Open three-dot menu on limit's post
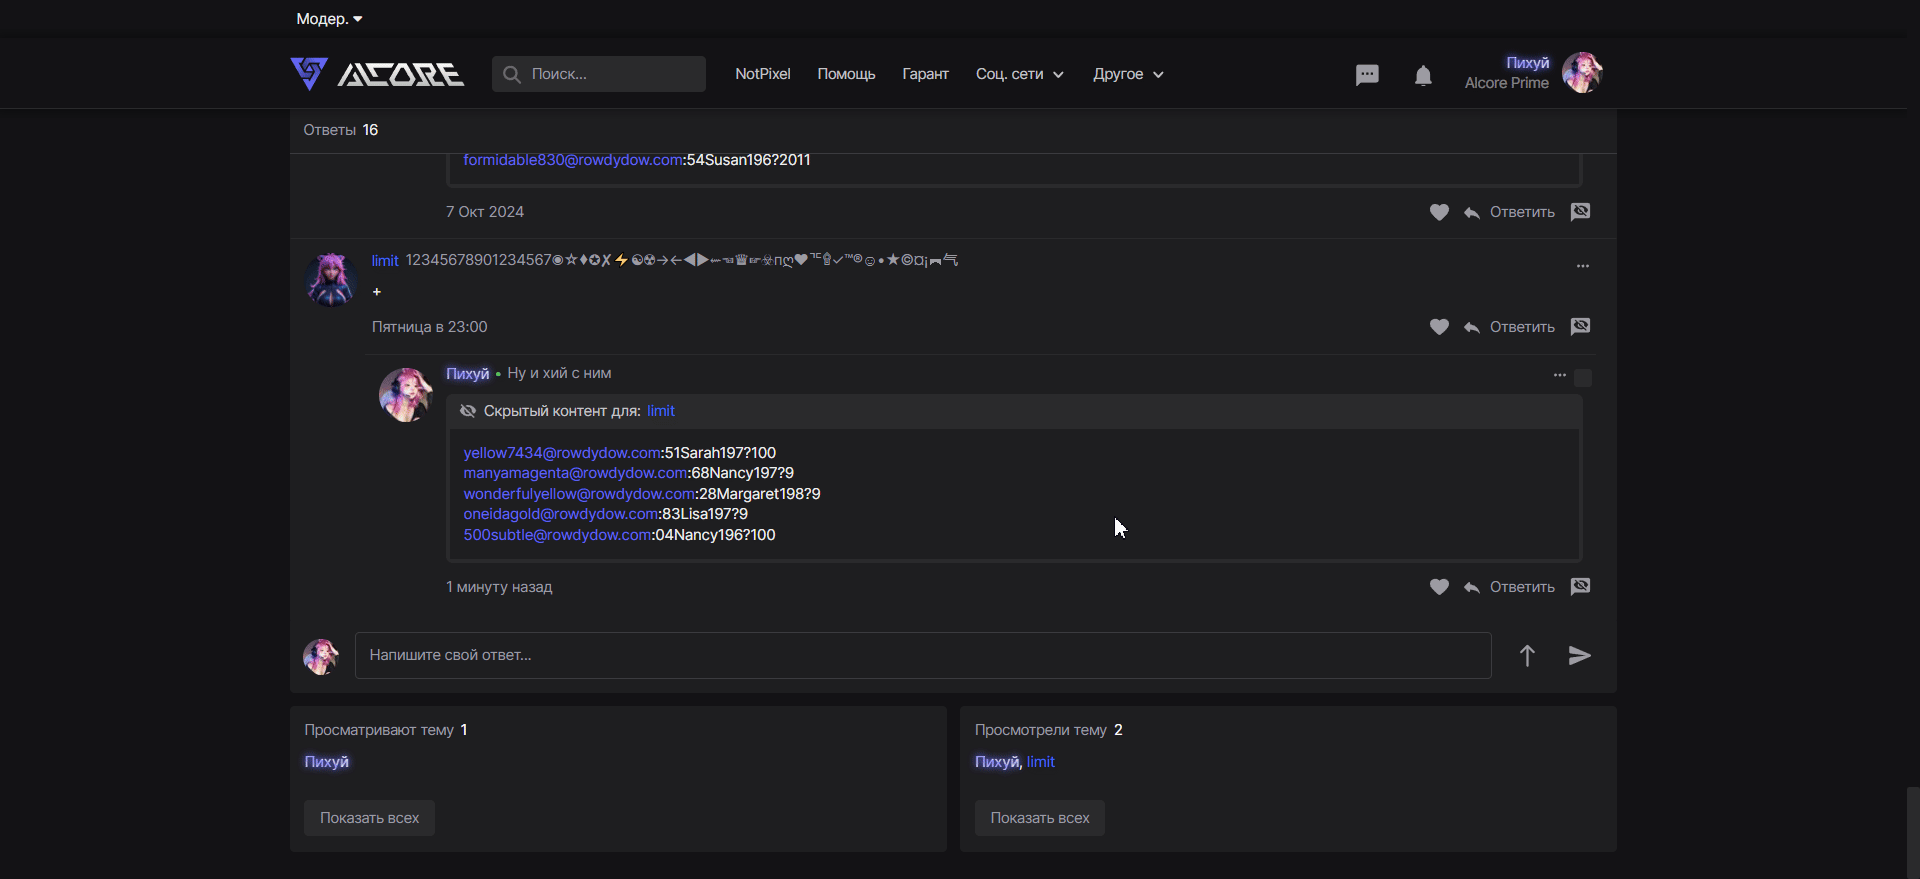The height and width of the screenshot is (879, 1920). click(1582, 266)
